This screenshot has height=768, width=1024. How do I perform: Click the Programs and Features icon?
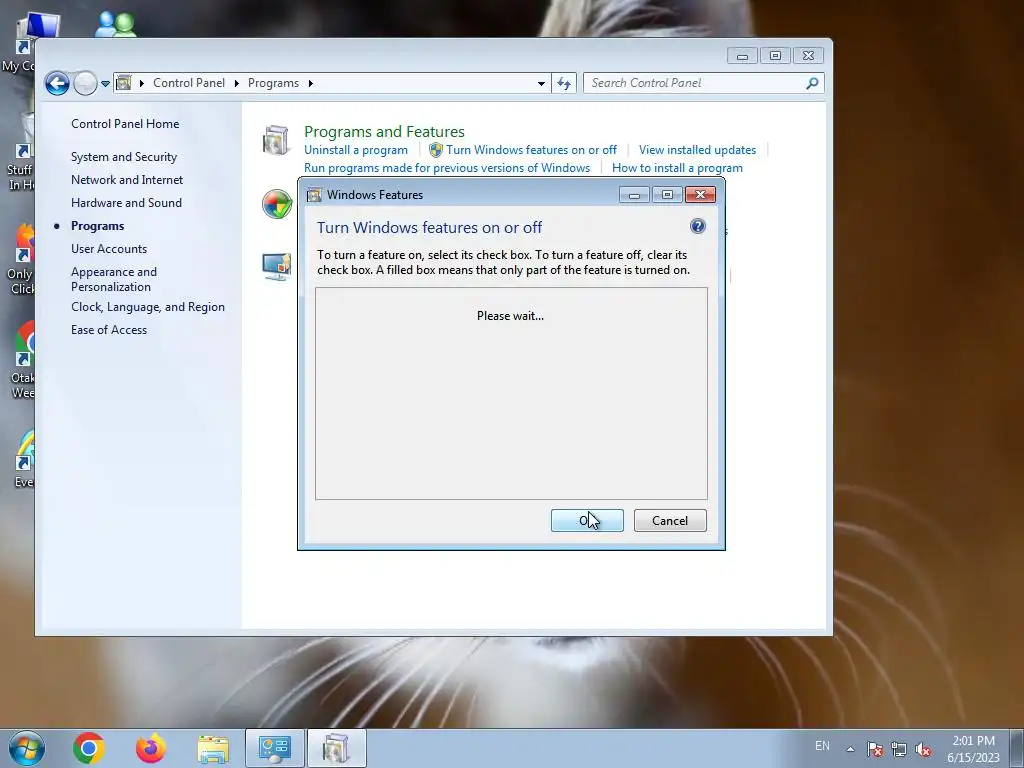tap(276, 140)
